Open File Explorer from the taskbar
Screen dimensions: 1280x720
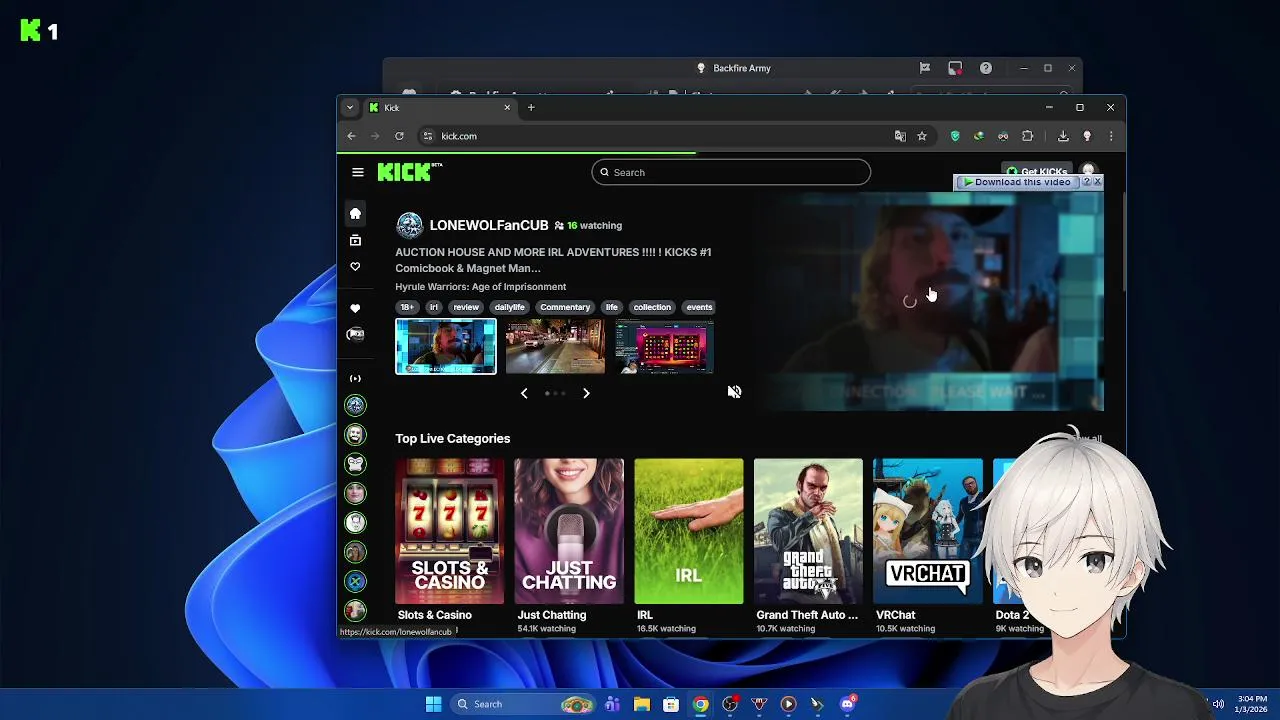point(642,704)
